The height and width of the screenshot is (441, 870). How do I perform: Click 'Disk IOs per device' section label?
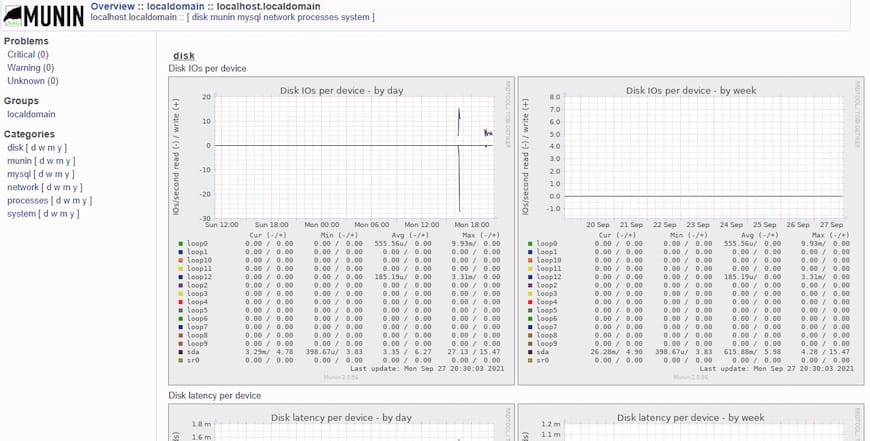click(208, 68)
